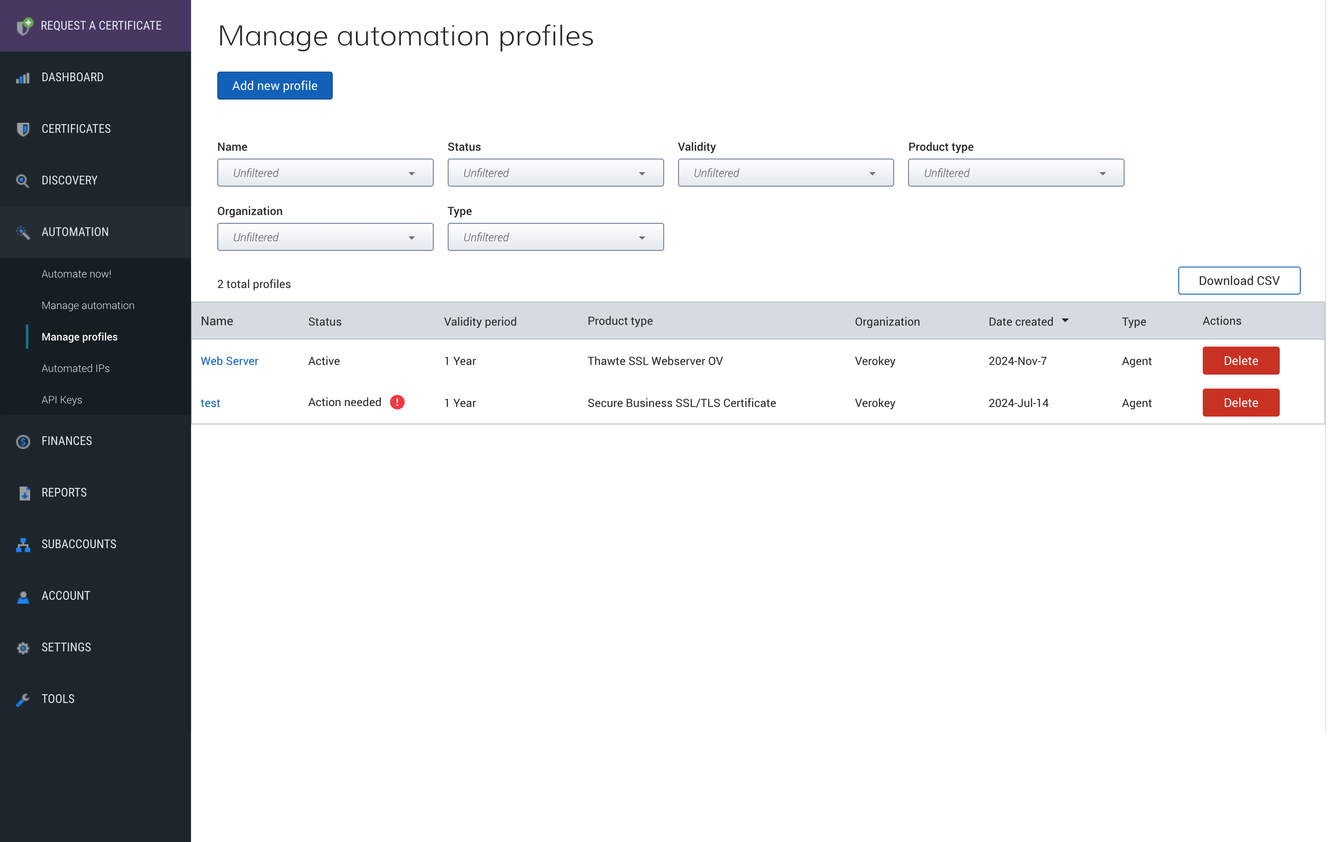Expand the Product type filter dropdown

pyautogui.click(x=1015, y=172)
